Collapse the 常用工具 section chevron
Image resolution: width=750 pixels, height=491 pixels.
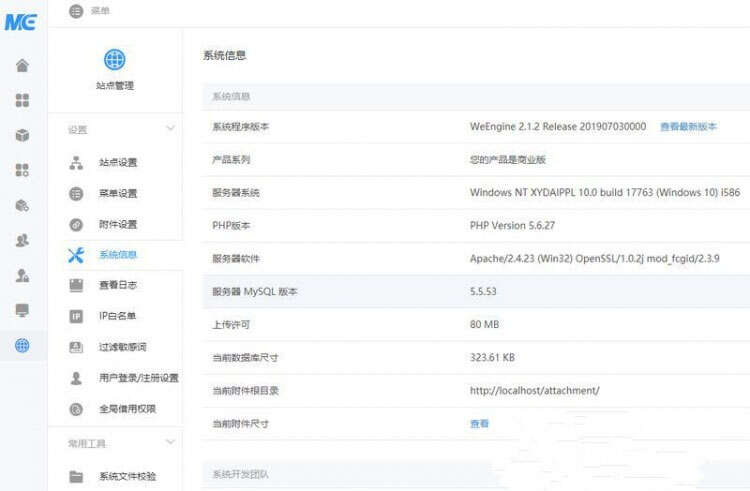[x=170, y=443]
